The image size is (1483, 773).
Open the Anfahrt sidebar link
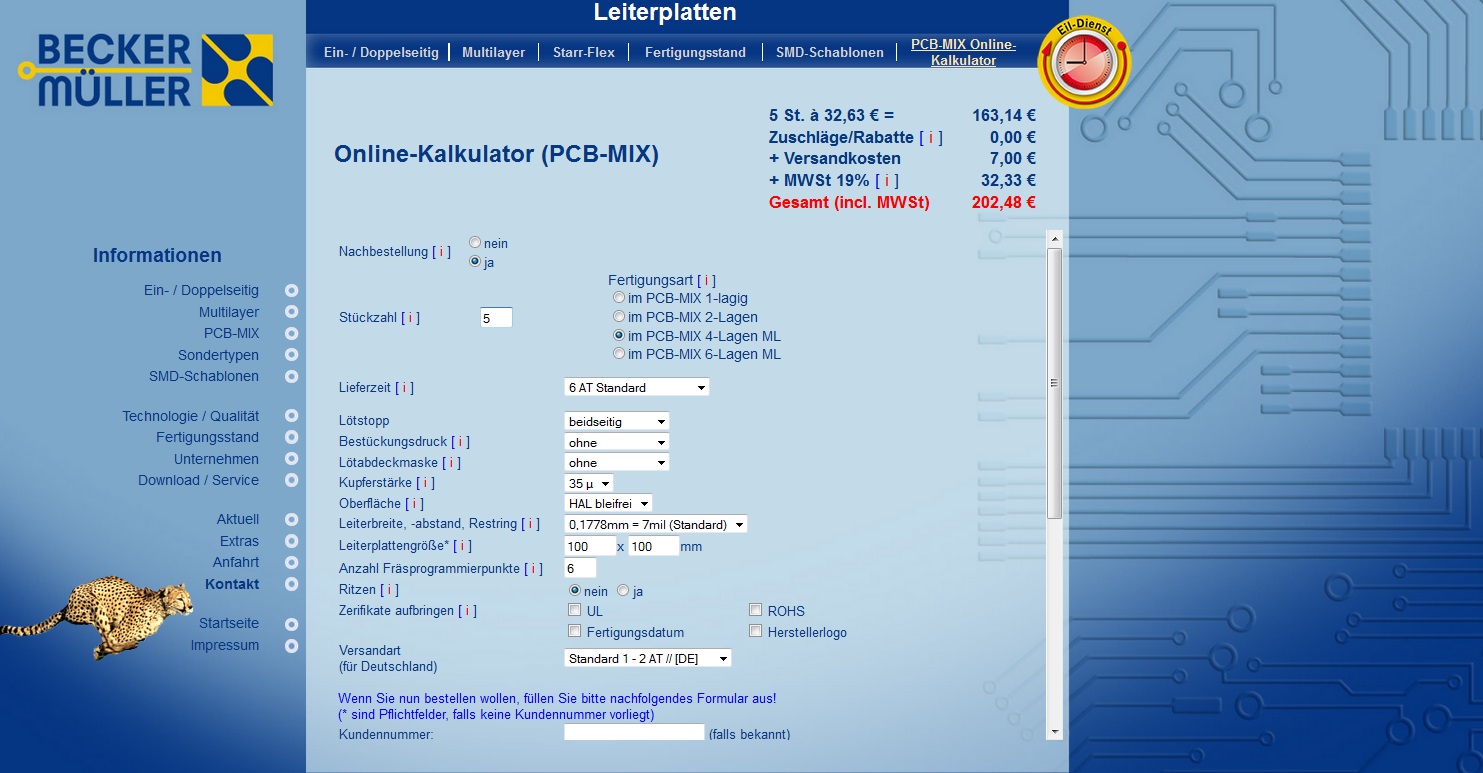[236, 562]
